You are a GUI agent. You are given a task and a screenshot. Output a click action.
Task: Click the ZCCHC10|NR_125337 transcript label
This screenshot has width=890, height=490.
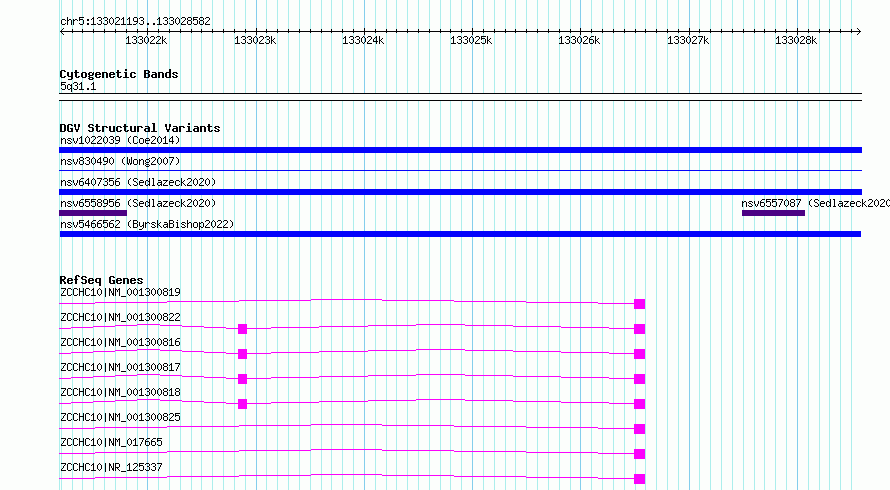111,467
